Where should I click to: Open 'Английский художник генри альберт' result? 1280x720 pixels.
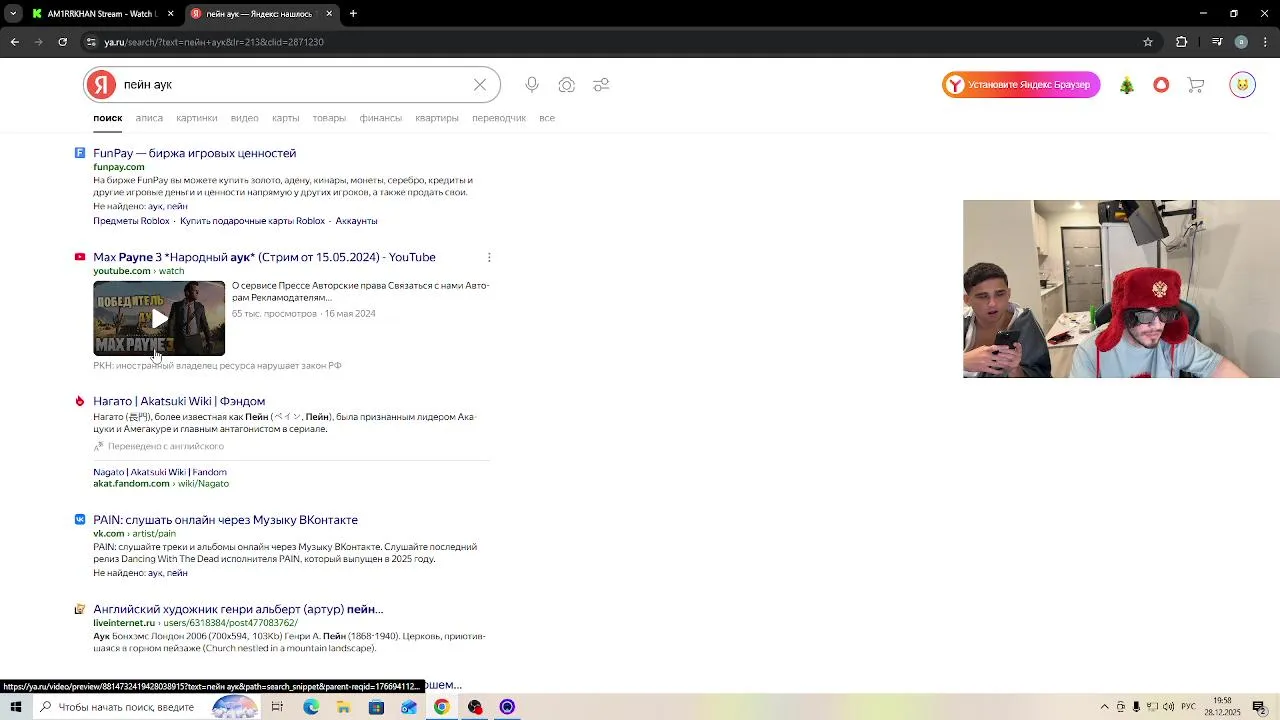tap(238, 609)
